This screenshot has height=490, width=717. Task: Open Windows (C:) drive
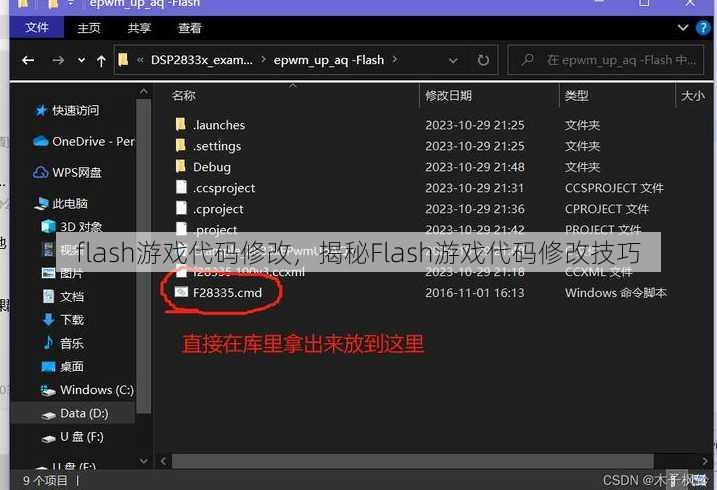pos(97,390)
